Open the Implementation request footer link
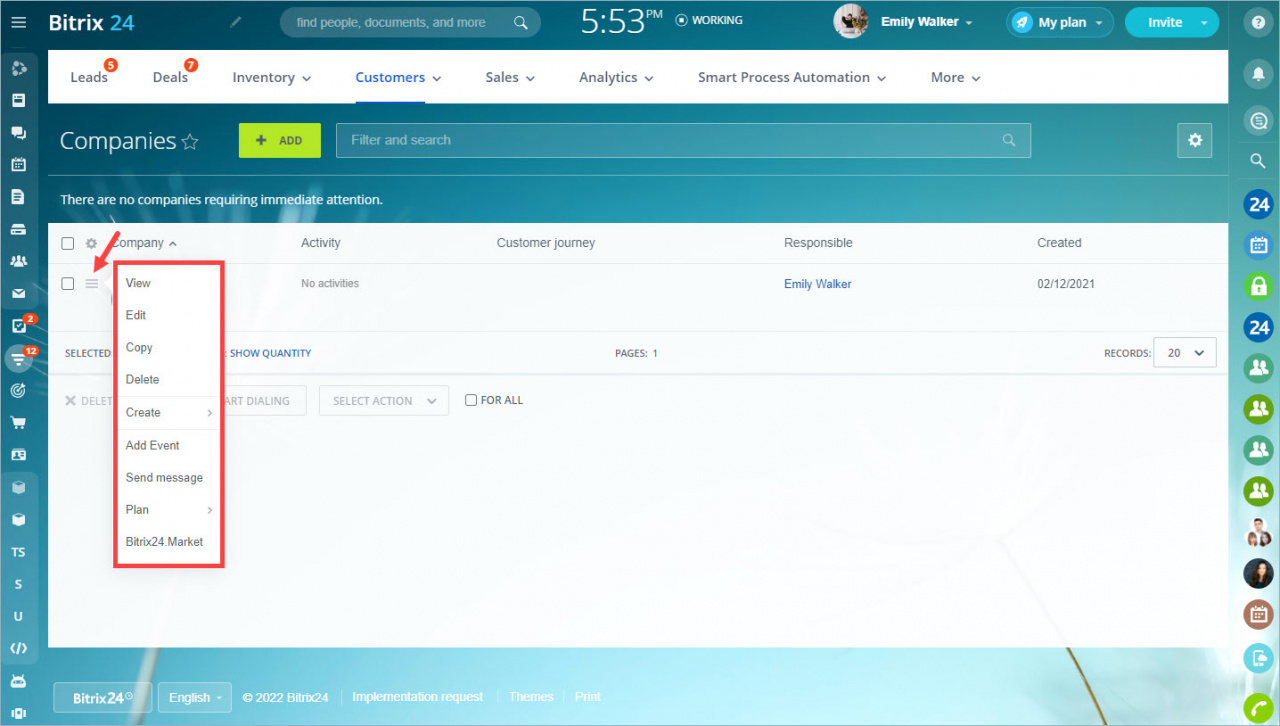Image resolution: width=1280 pixels, height=726 pixels. click(x=418, y=697)
